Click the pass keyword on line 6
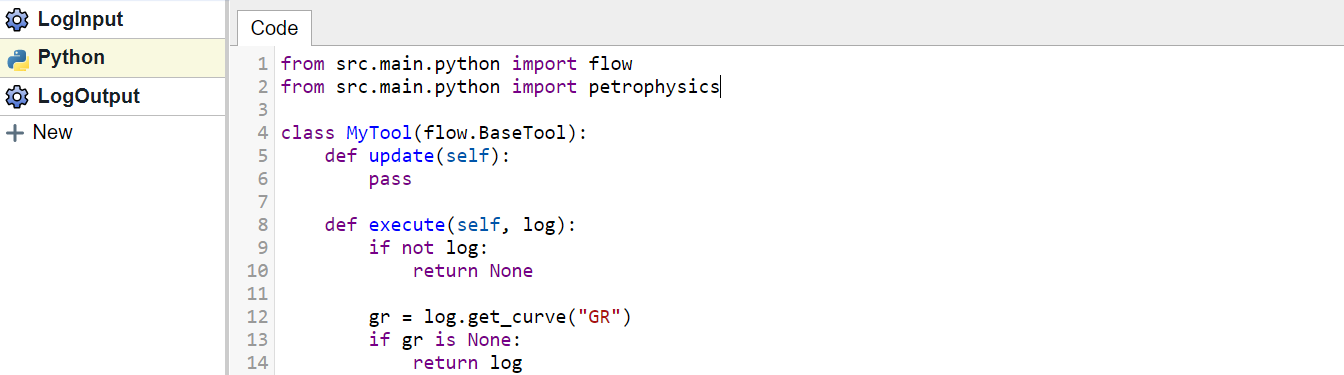The height and width of the screenshot is (375, 1344). [390, 179]
